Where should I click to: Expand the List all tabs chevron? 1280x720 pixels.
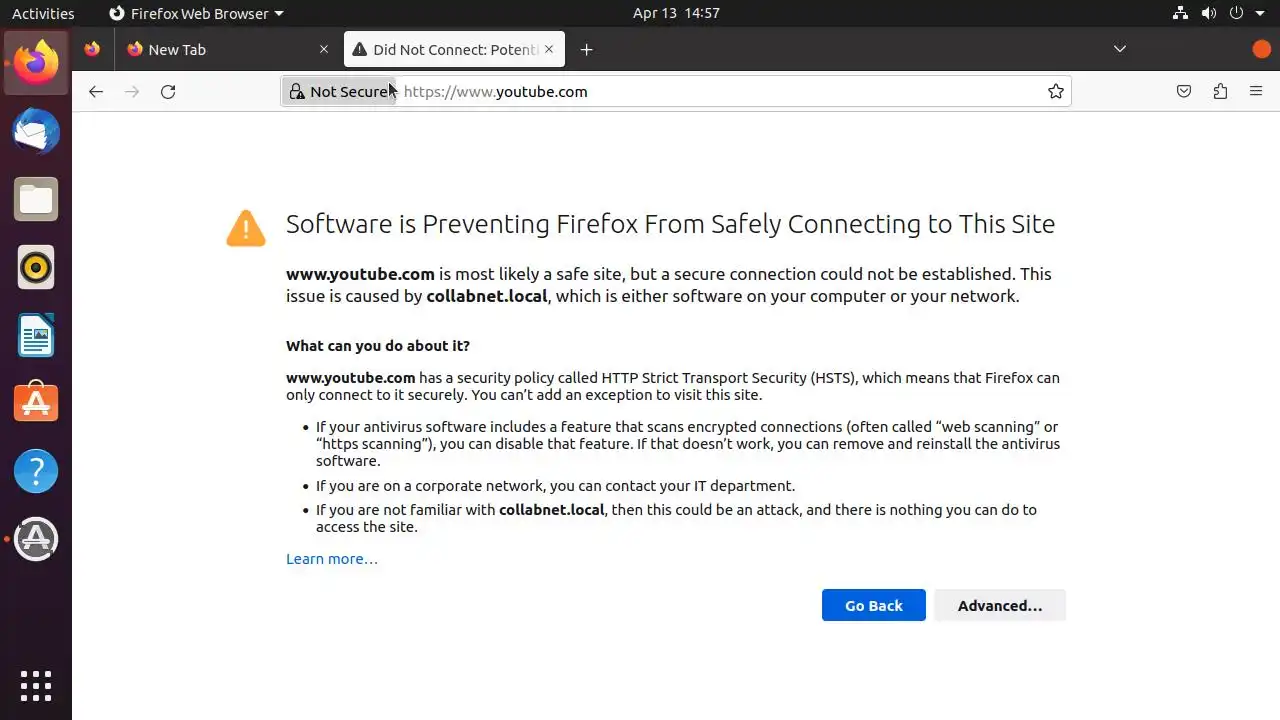(x=1120, y=49)
